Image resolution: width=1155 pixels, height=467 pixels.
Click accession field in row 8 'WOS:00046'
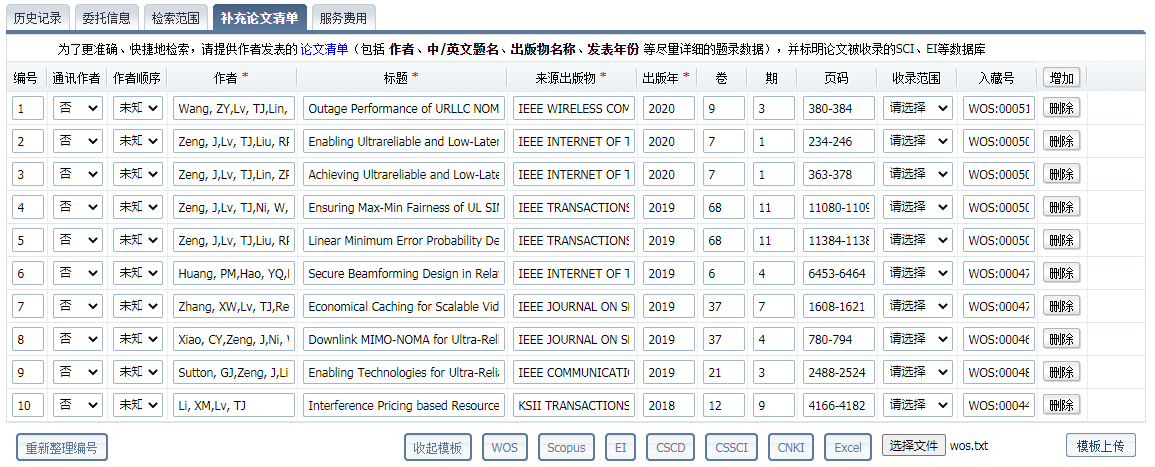[999, 339]
